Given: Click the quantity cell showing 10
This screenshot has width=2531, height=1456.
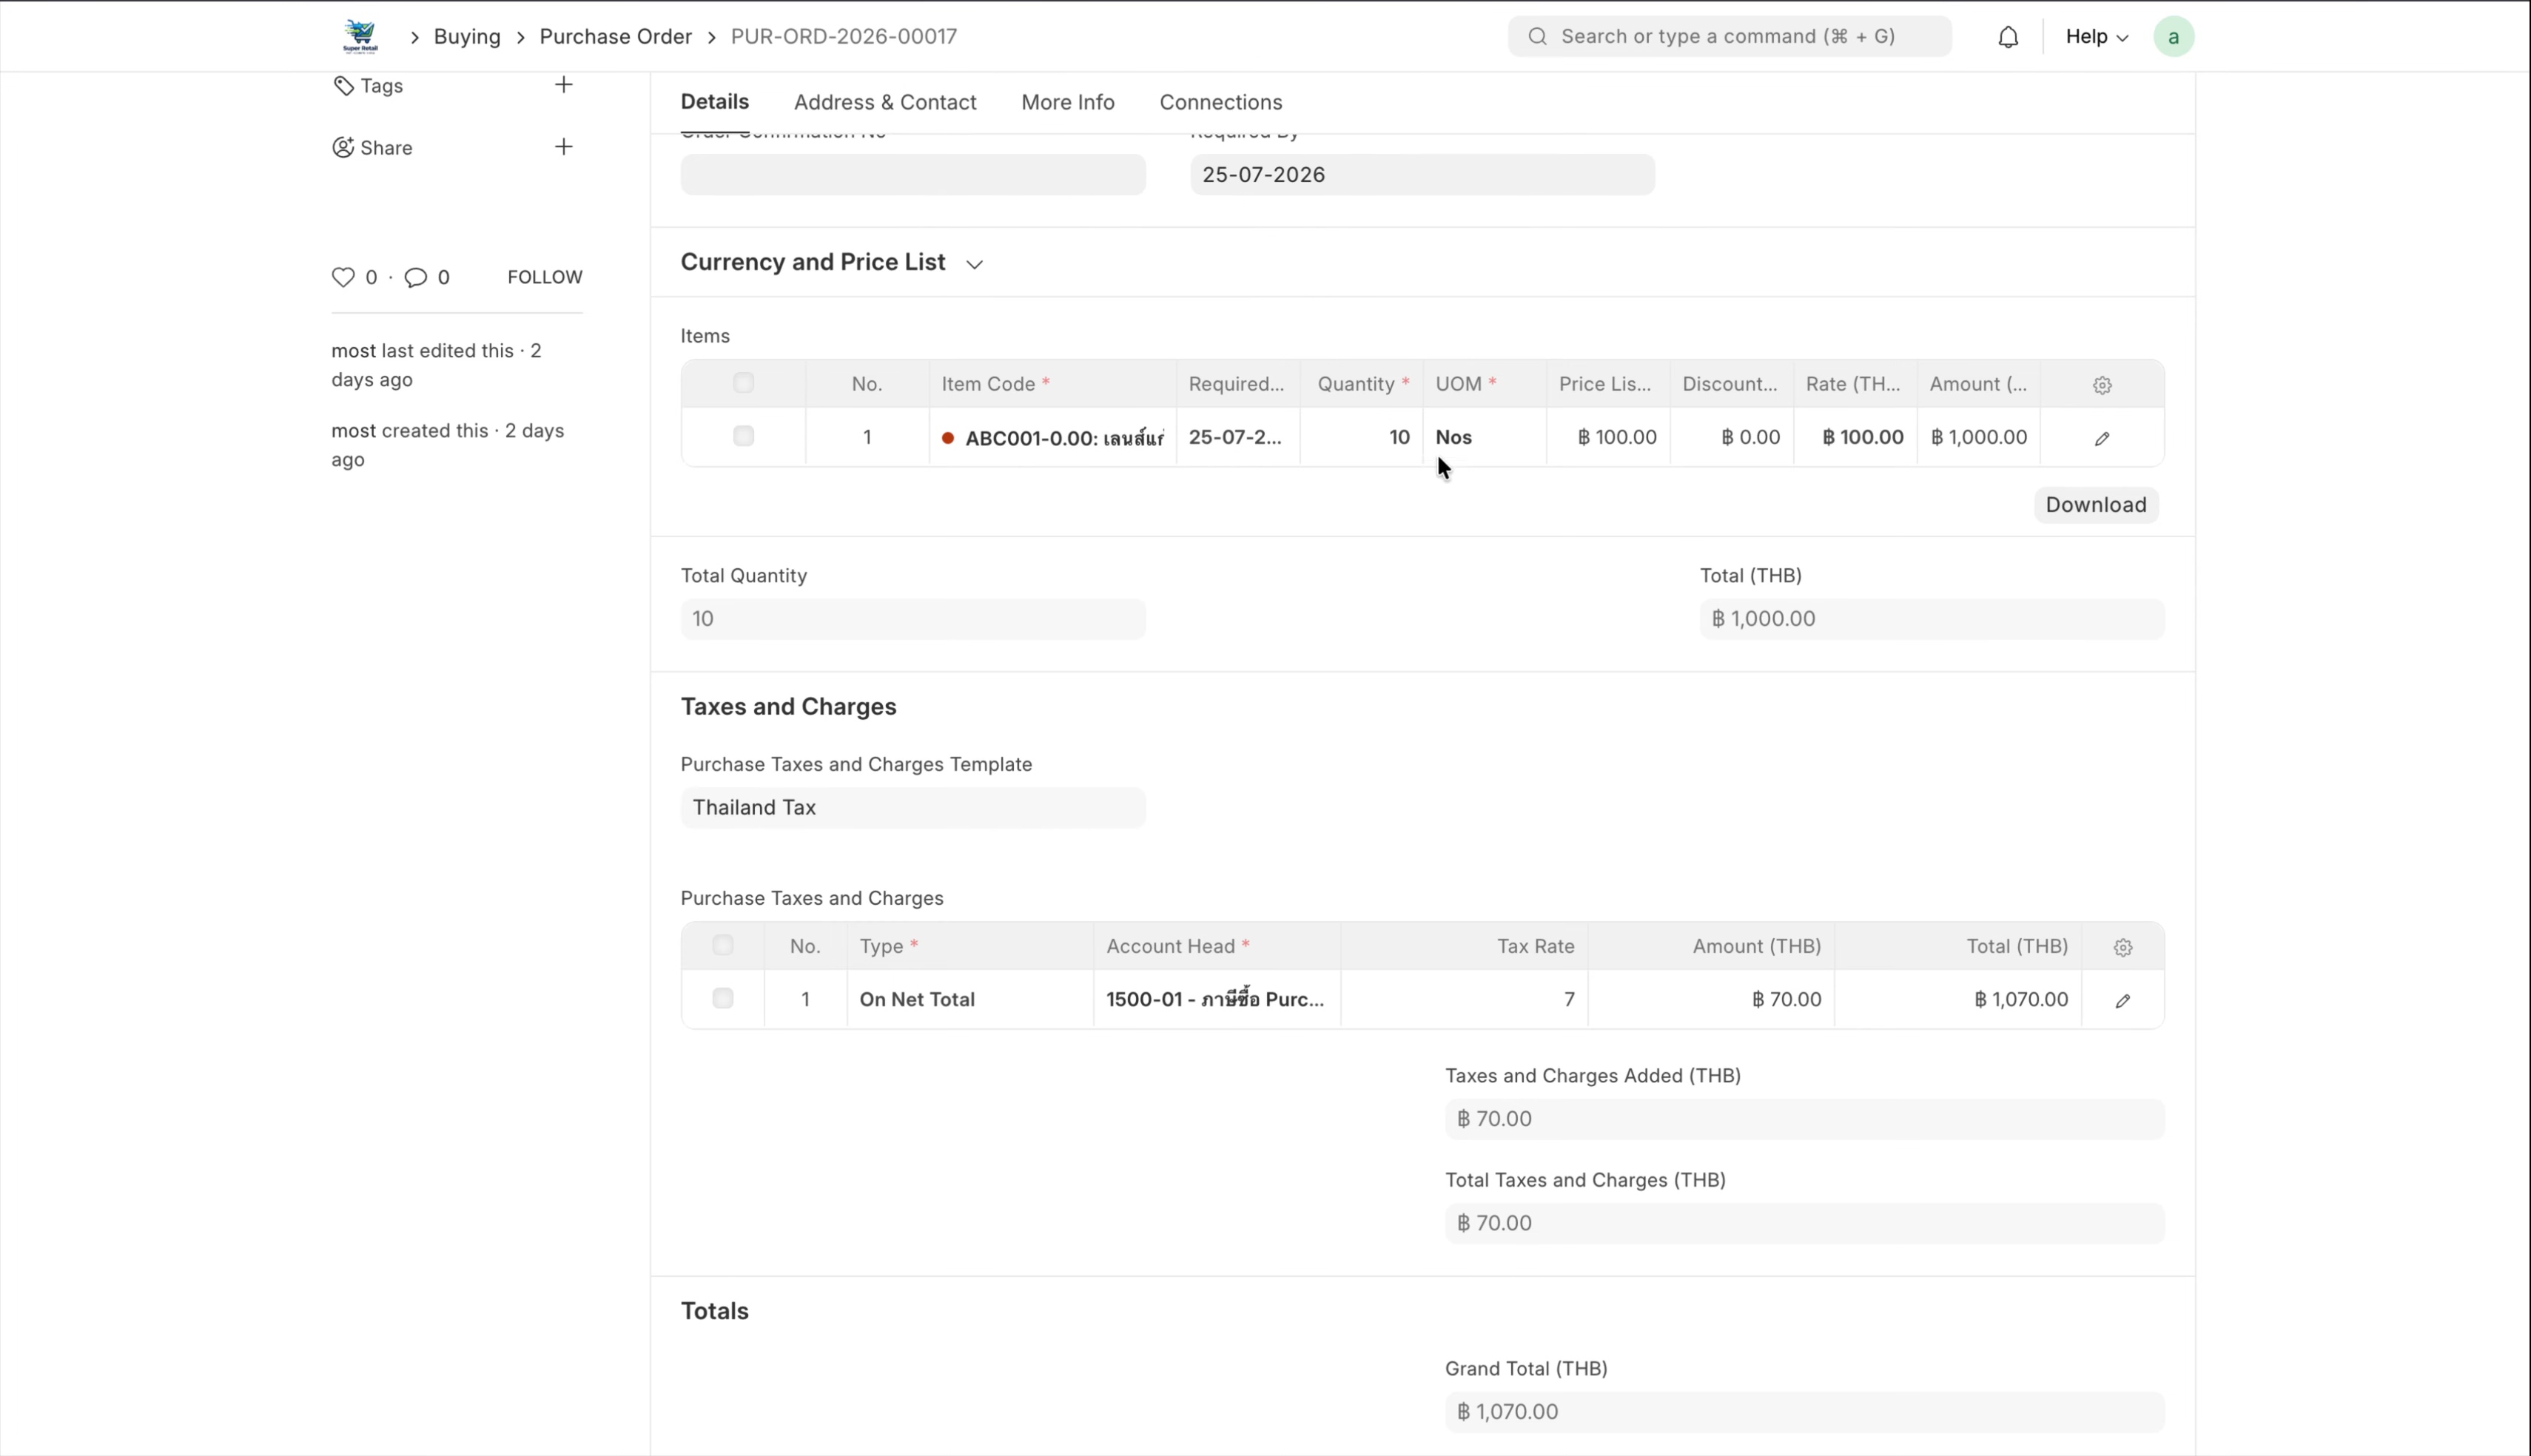Looking at the screenshot, I should pos(1362,437).
